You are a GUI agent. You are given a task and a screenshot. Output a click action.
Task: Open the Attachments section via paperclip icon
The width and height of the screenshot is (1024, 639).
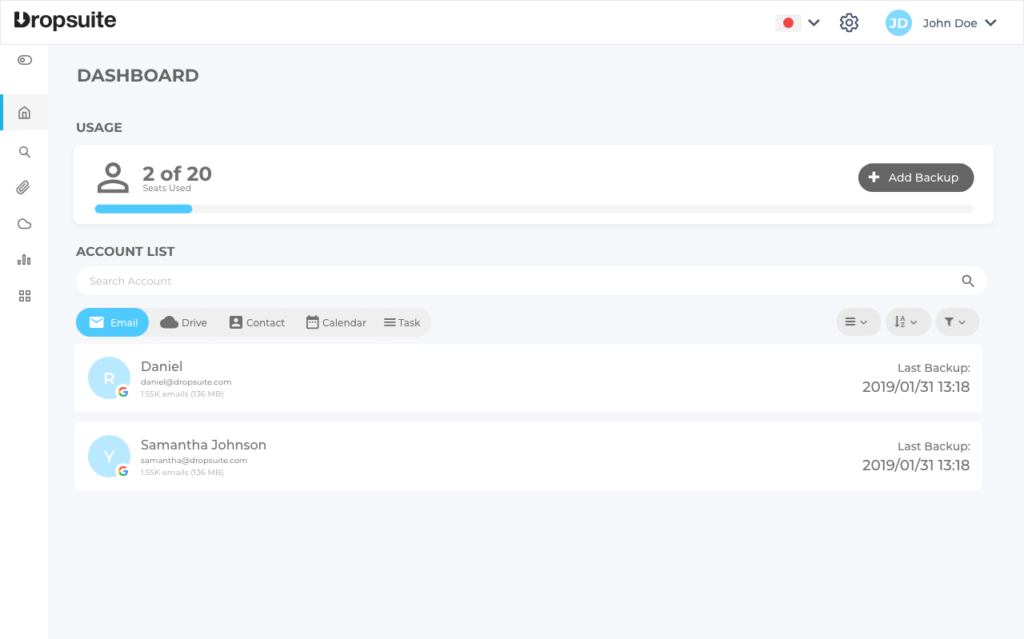23,187
